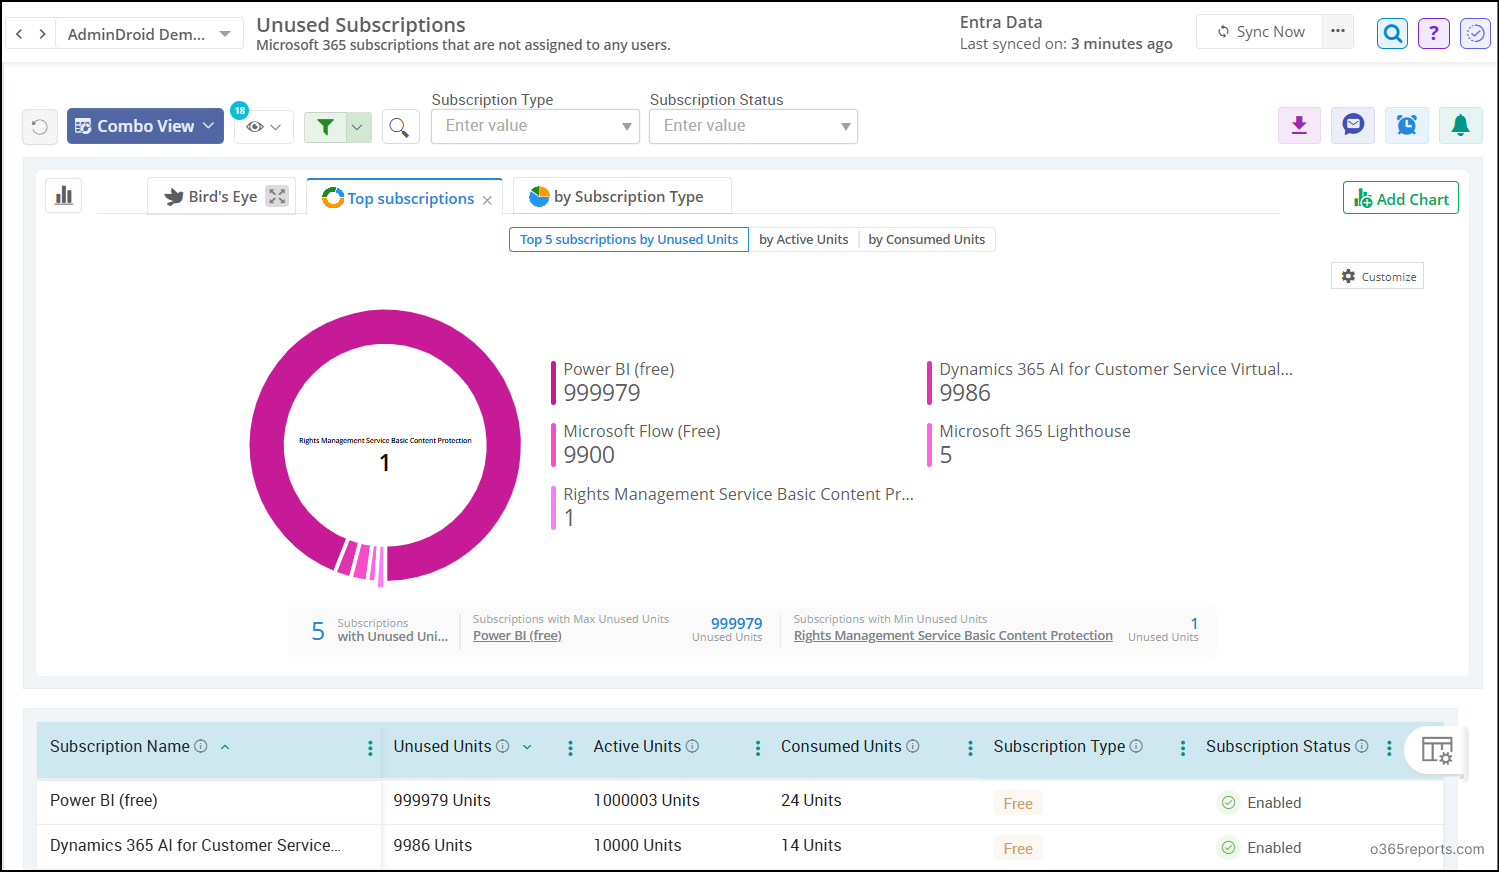Screen dimensions: 1499x872
Task: Click the info icon beside Subscription Name
Action: click(x=201, y=746)
